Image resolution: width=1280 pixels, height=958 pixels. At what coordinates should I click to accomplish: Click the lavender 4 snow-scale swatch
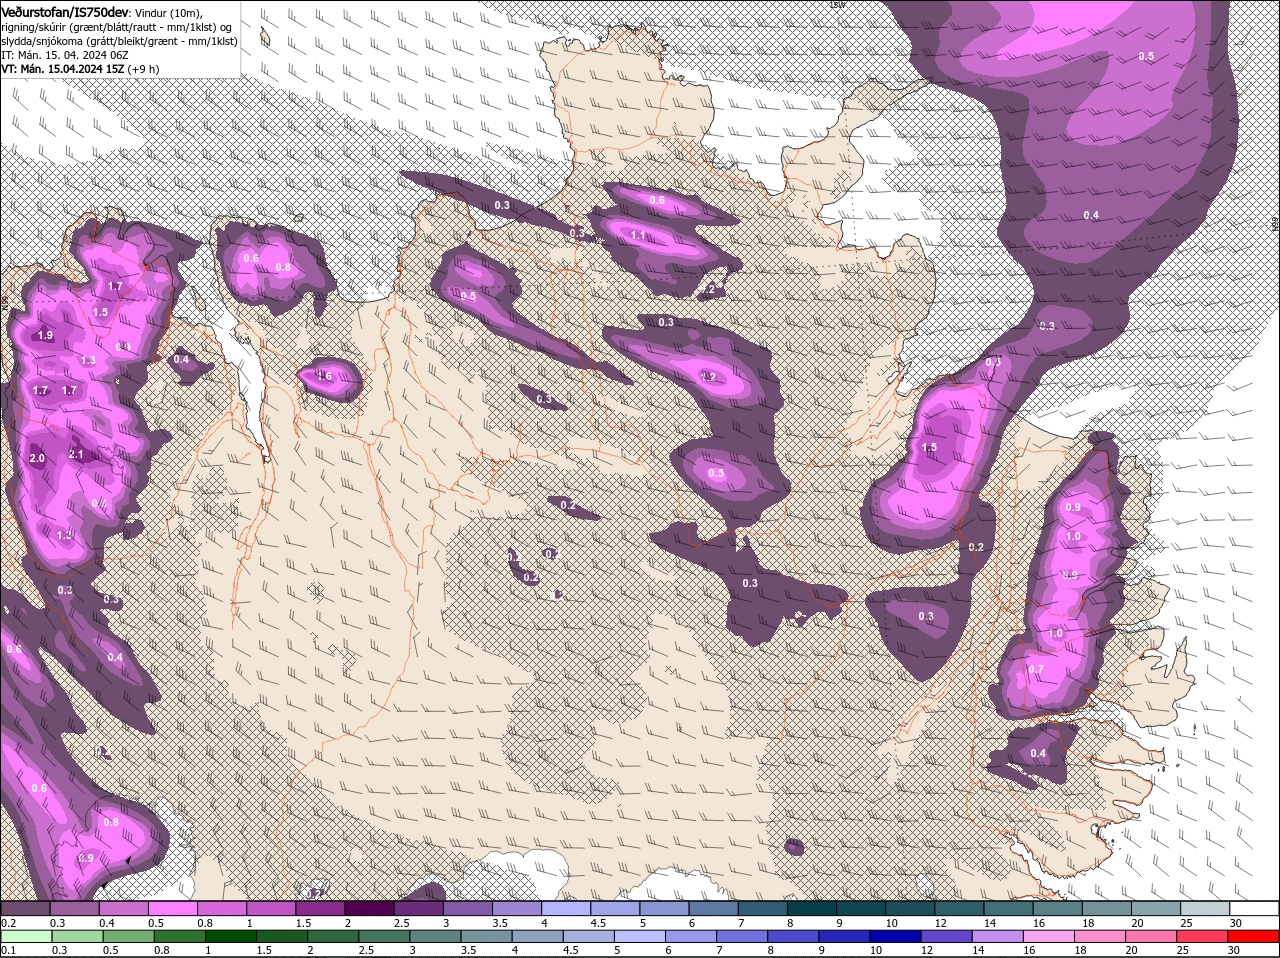[564, 908]
